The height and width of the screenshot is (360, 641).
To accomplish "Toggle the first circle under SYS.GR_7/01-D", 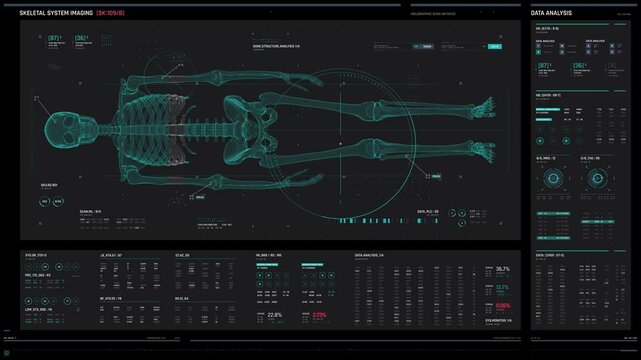I will pos(28,267).
